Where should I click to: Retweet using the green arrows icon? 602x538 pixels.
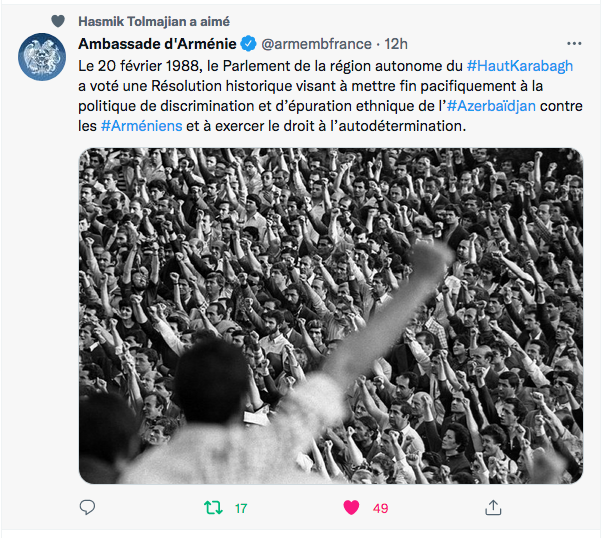pos(213,508)
